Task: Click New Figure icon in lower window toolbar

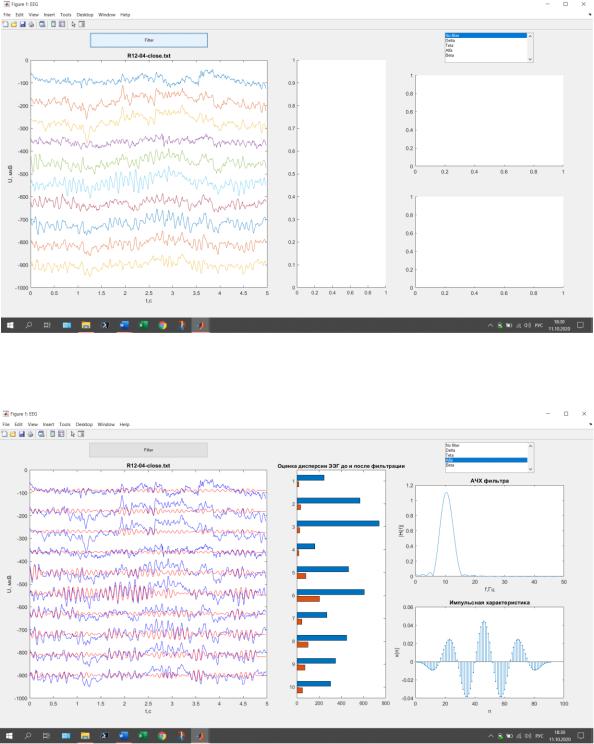Action: click(5, 434)
